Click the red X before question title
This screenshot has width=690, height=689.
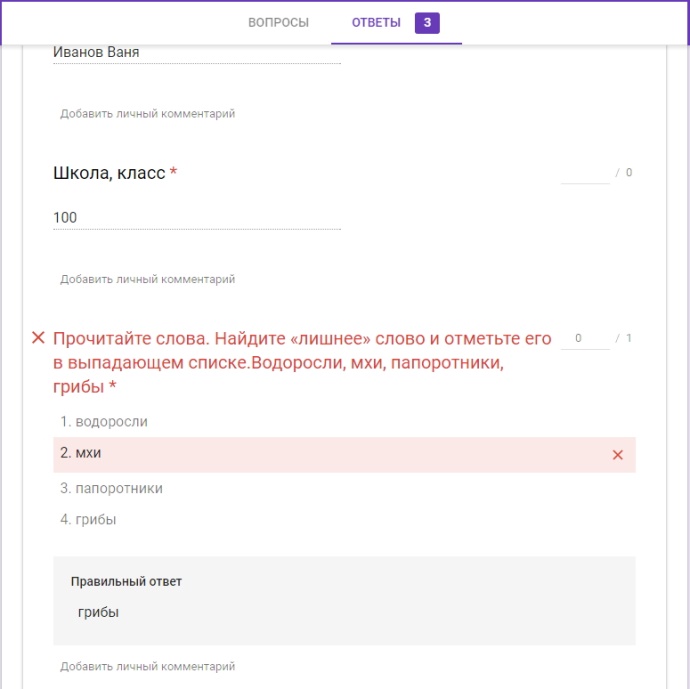(x=38, y=338)
